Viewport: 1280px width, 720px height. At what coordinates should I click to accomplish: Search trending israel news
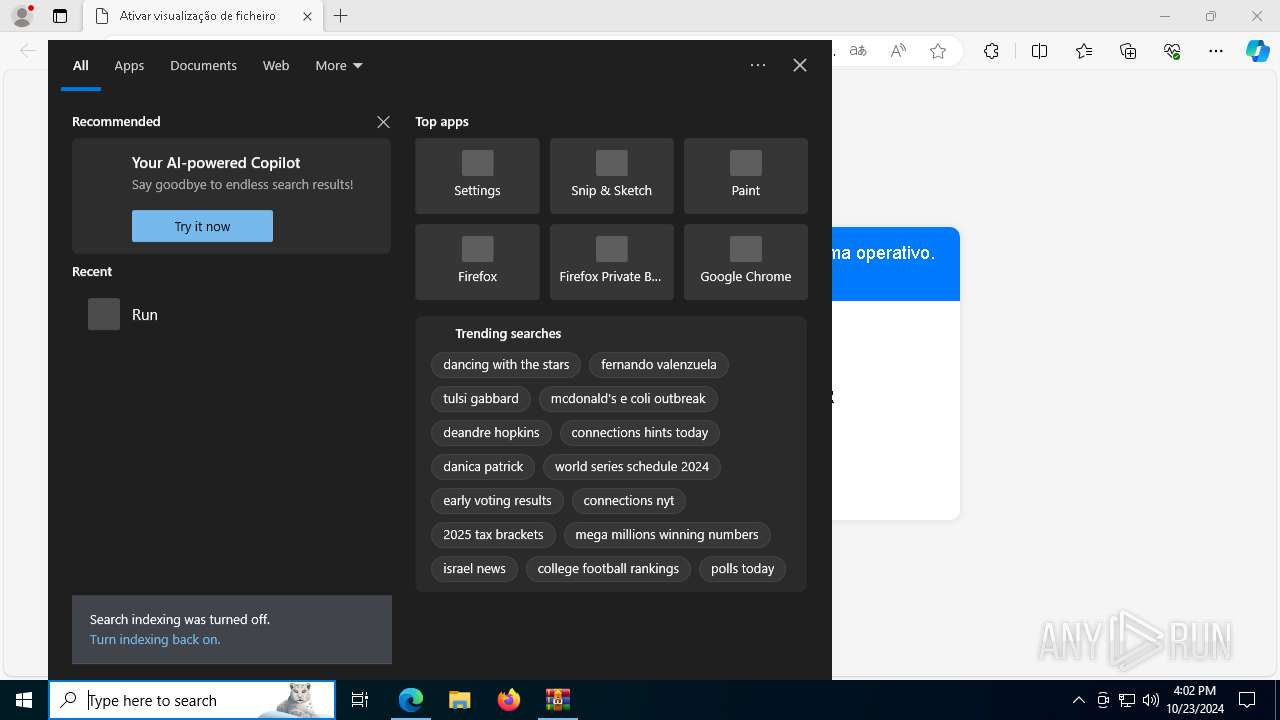coord(474,569)
